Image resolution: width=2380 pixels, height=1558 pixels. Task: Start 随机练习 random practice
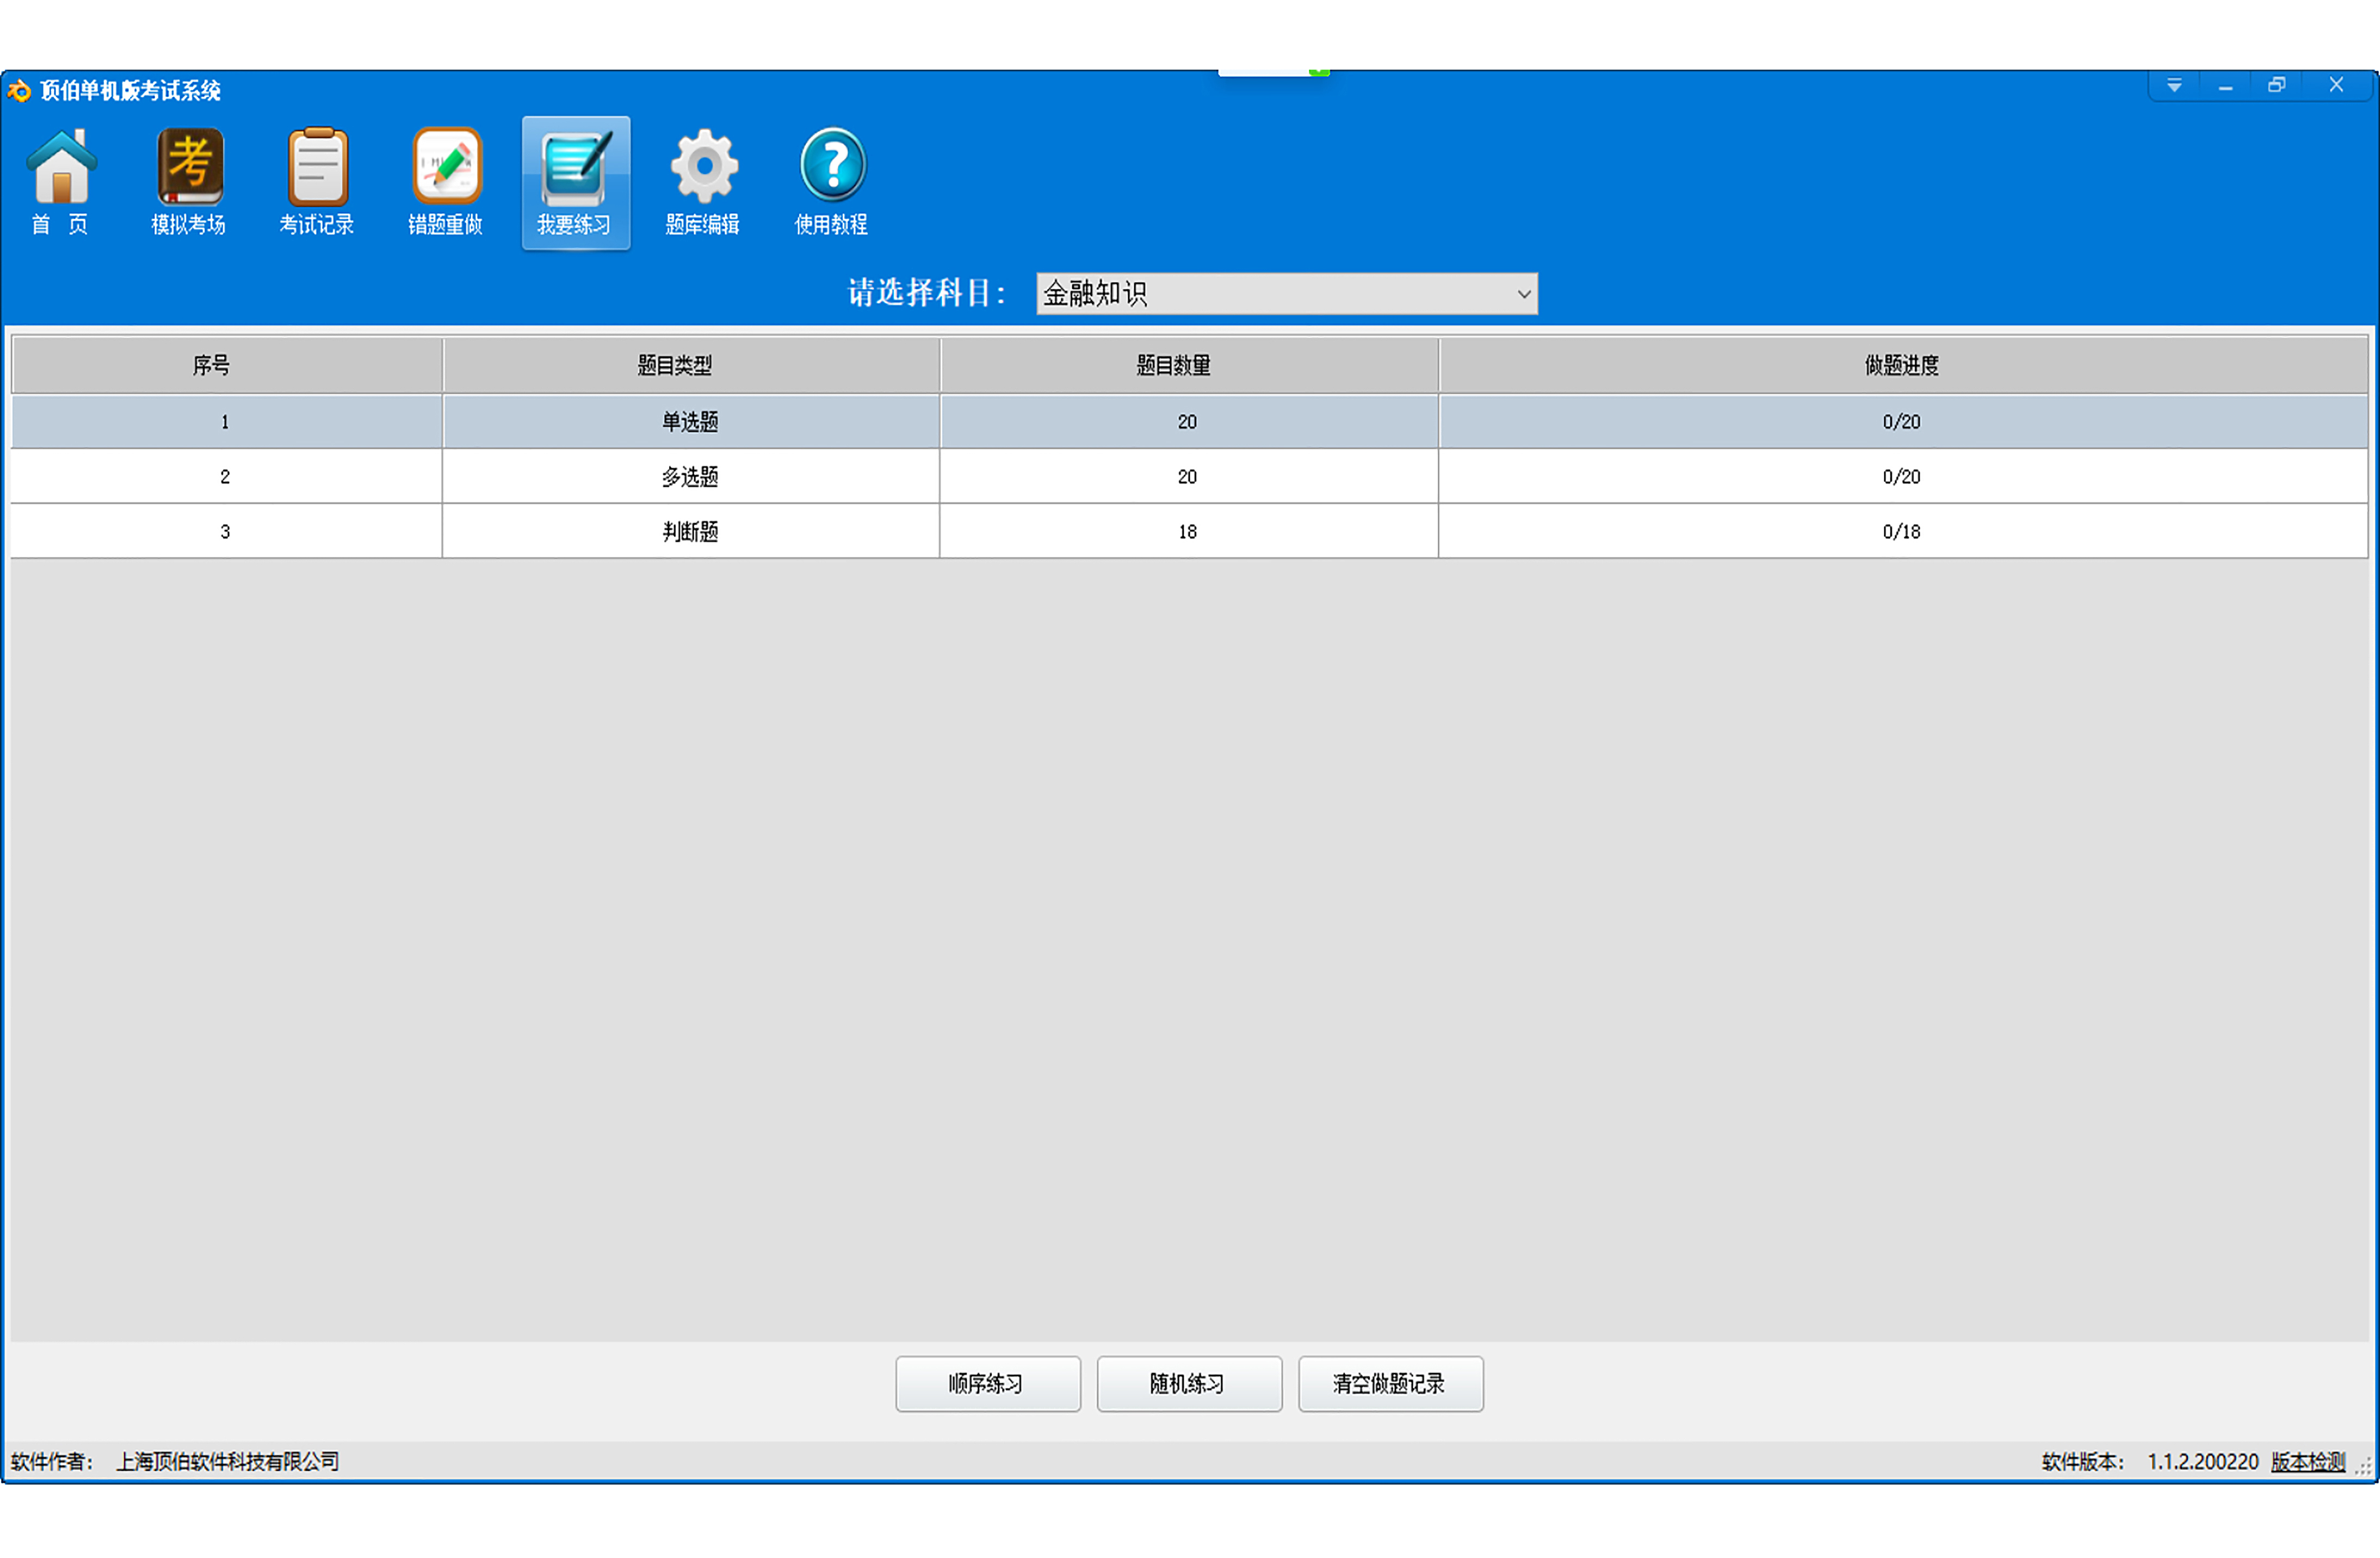click(x=1188, y=1383)
